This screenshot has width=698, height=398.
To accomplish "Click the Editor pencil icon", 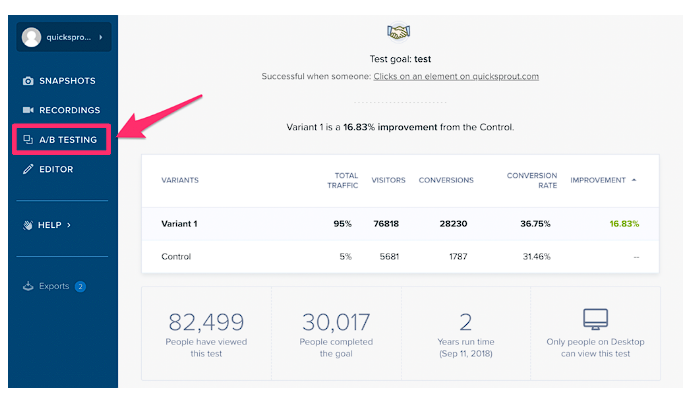I will tap(28, 169).
